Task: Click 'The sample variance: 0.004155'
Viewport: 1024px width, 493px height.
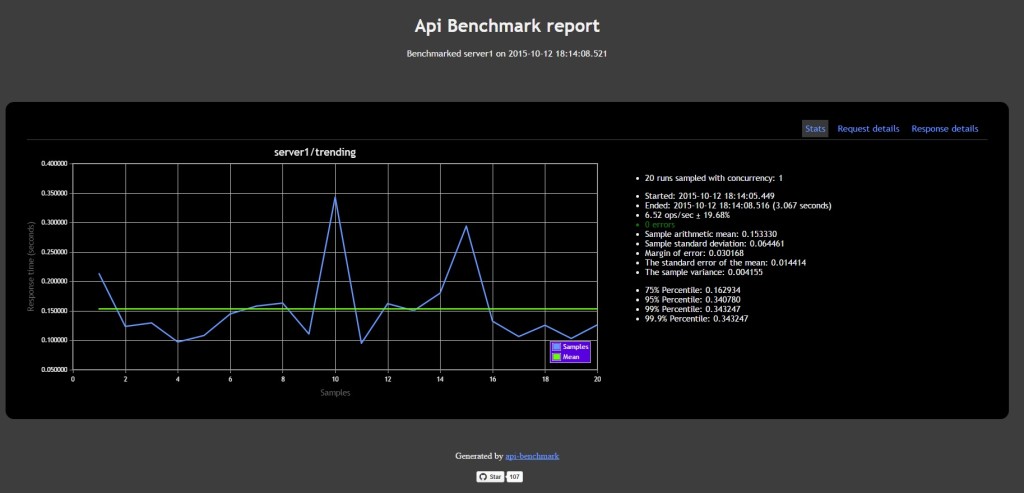Action: (x=703, y=272)
